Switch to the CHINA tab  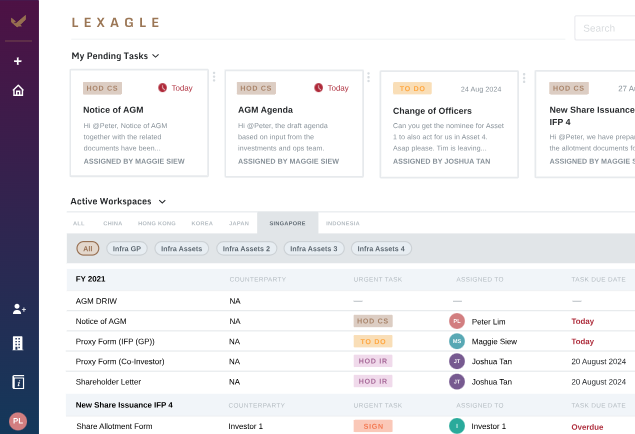(113, 223)
